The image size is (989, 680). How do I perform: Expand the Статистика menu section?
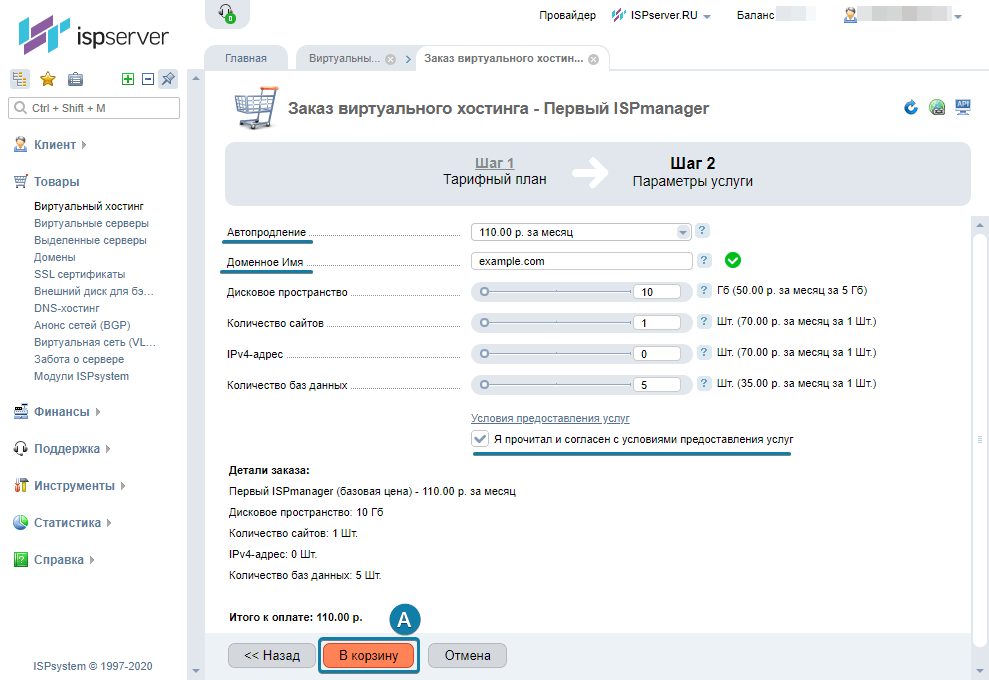[x=109, y=523]
